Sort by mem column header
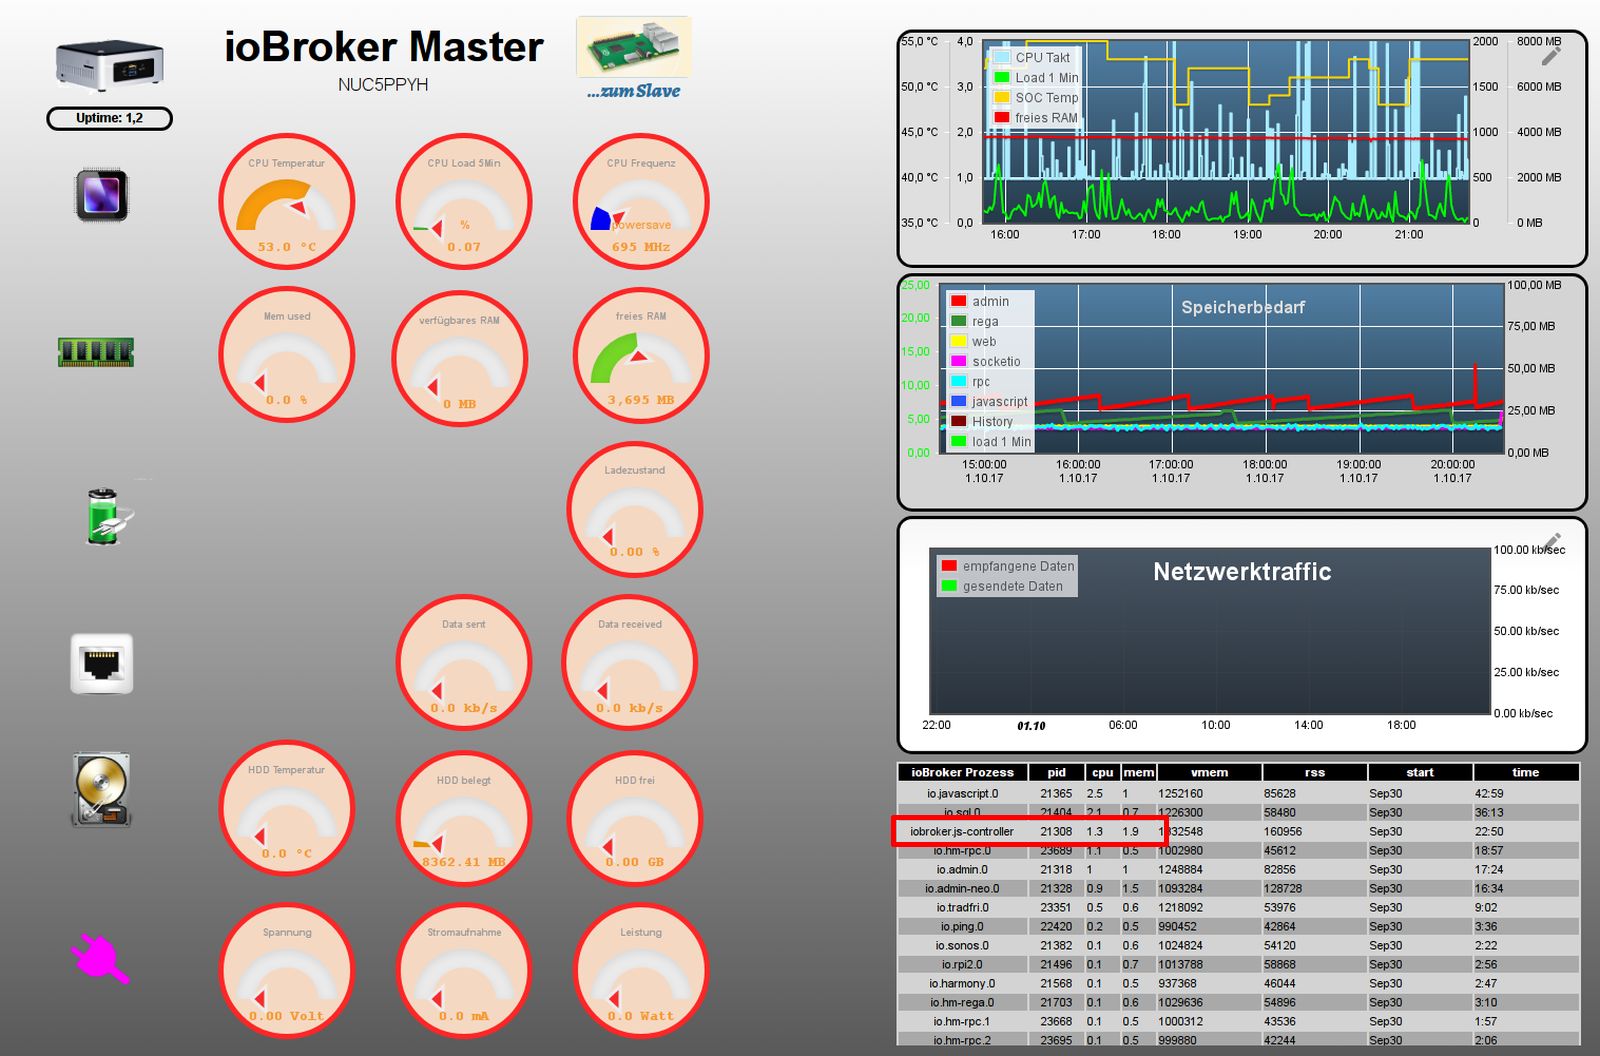The image size is (1600, 1056). pyautogui.click(x=1138, y=772)
